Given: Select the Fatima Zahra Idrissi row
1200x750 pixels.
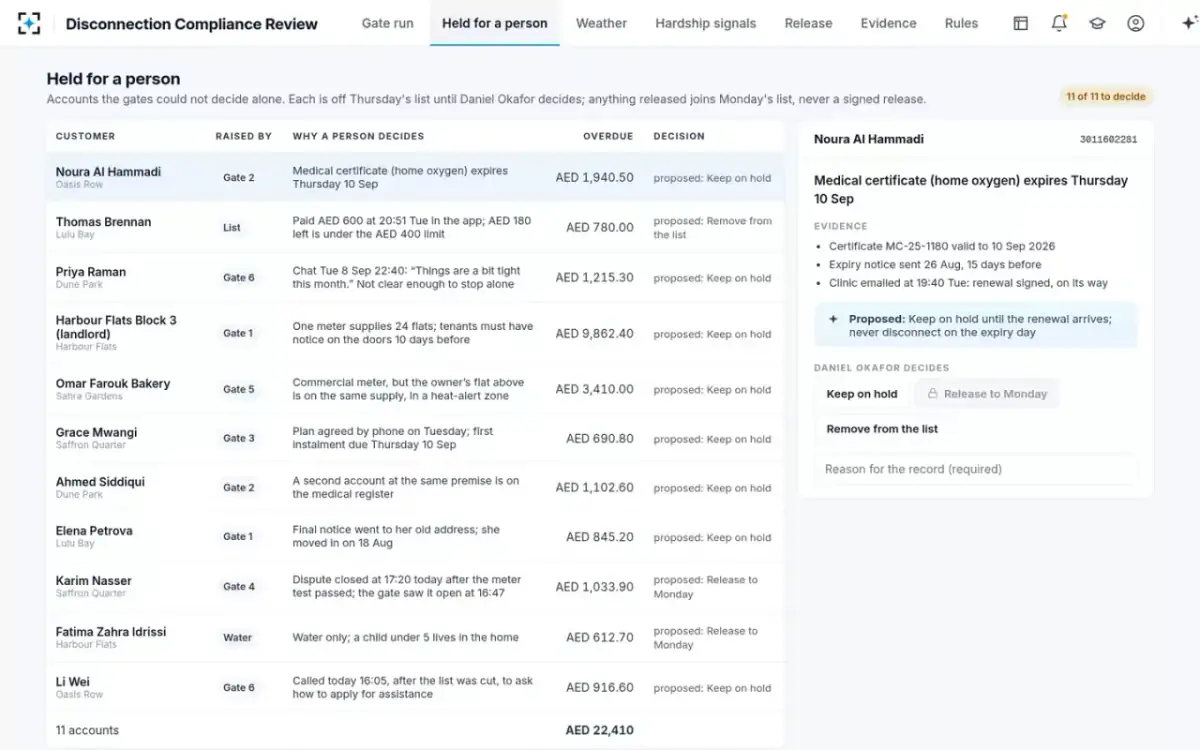Looking at the screenshot, I should click(x=415, y=637).
